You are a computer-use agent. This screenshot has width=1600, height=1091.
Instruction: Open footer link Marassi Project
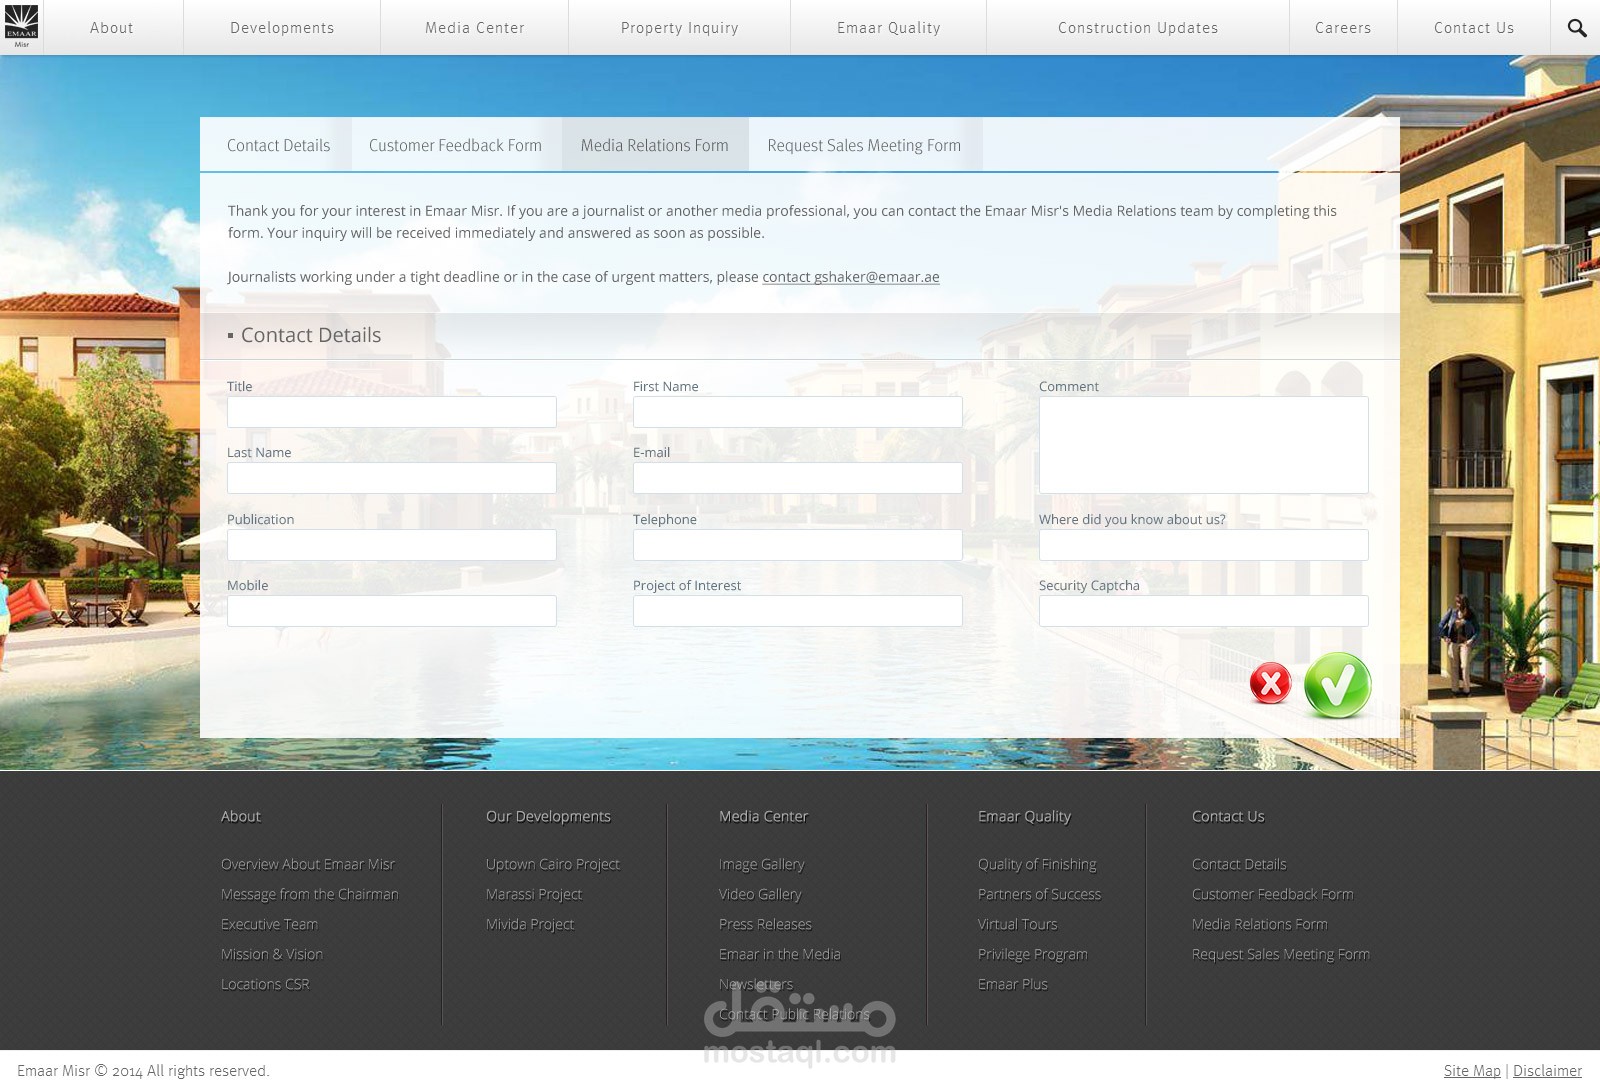coord(534,894)
